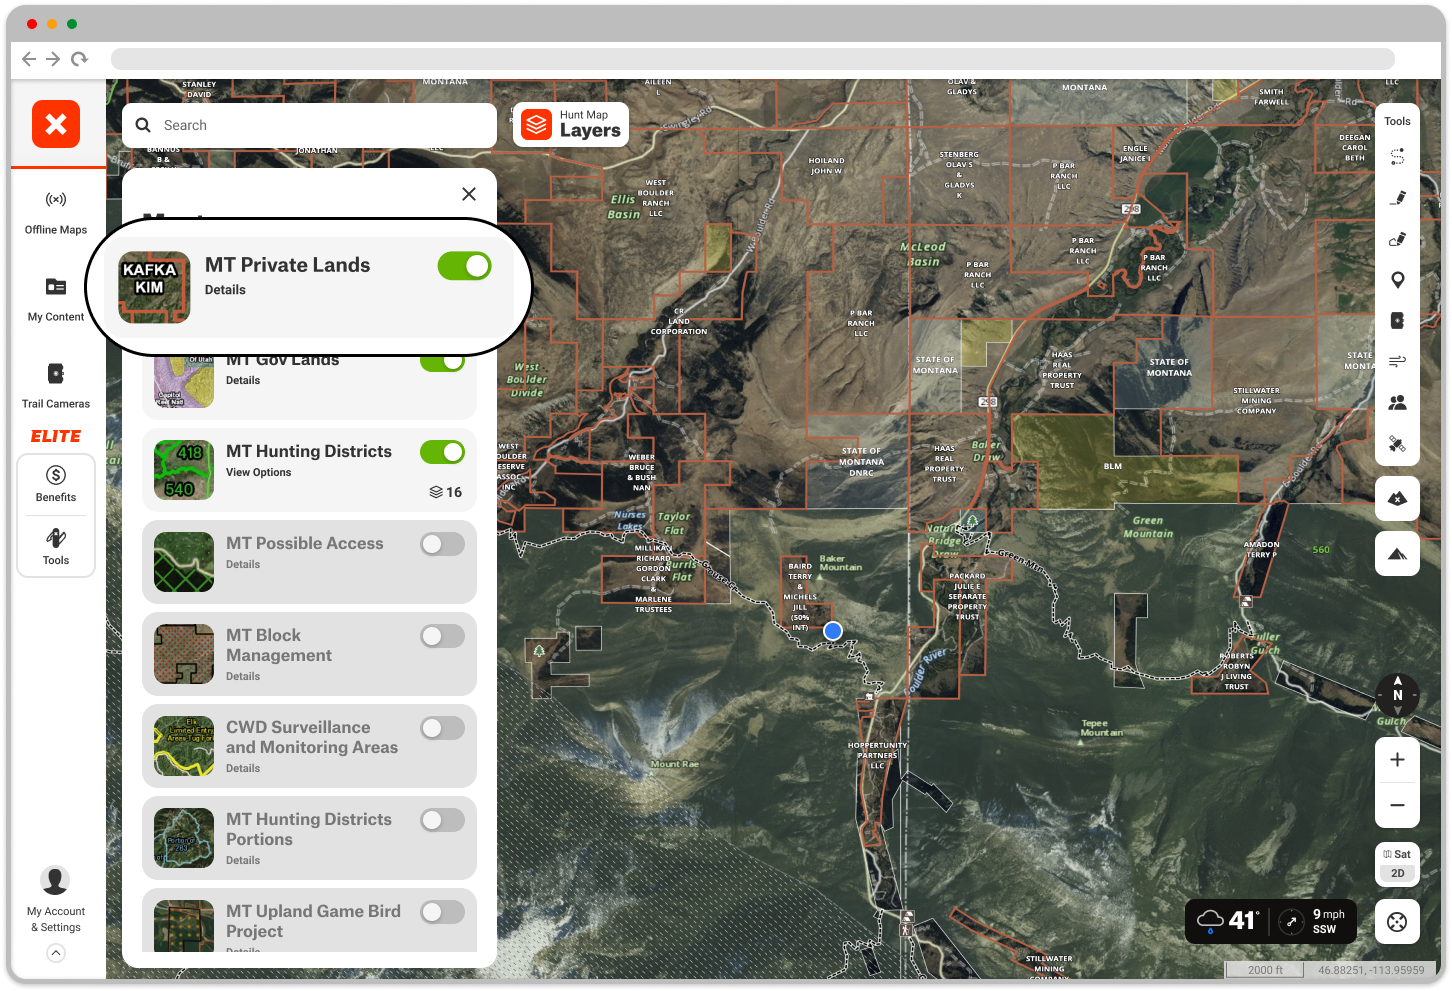Click the wind direction arrow indicator
The image size is (1452, 991).
point(1291,921)
